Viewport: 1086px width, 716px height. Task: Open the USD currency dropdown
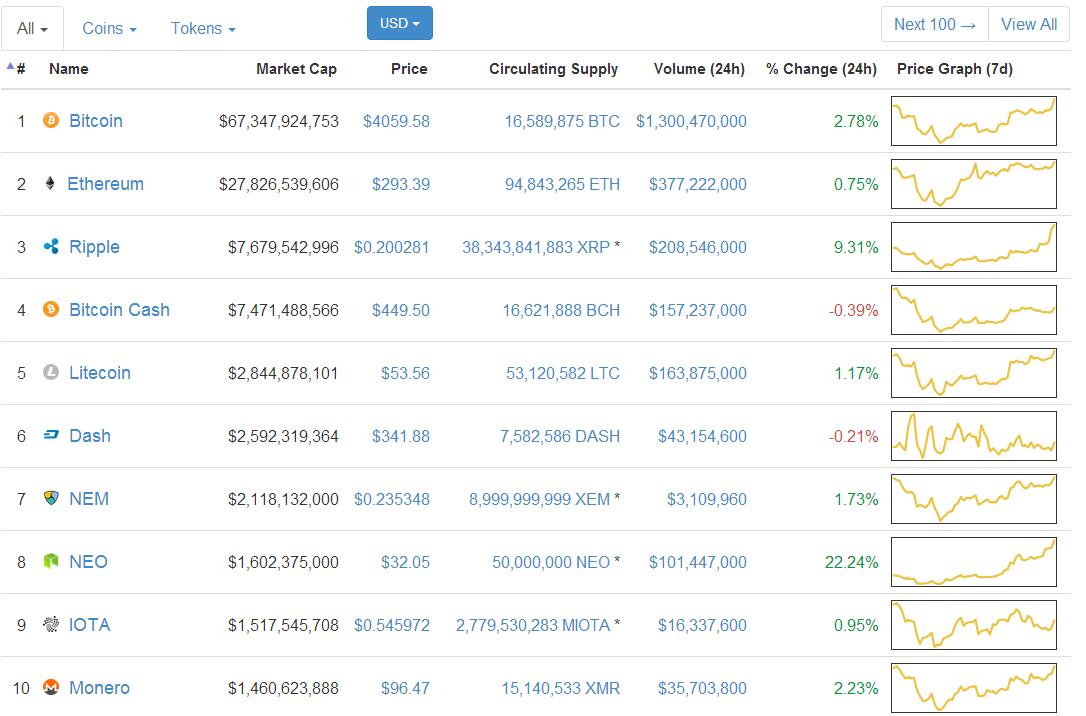click(399, 23)
